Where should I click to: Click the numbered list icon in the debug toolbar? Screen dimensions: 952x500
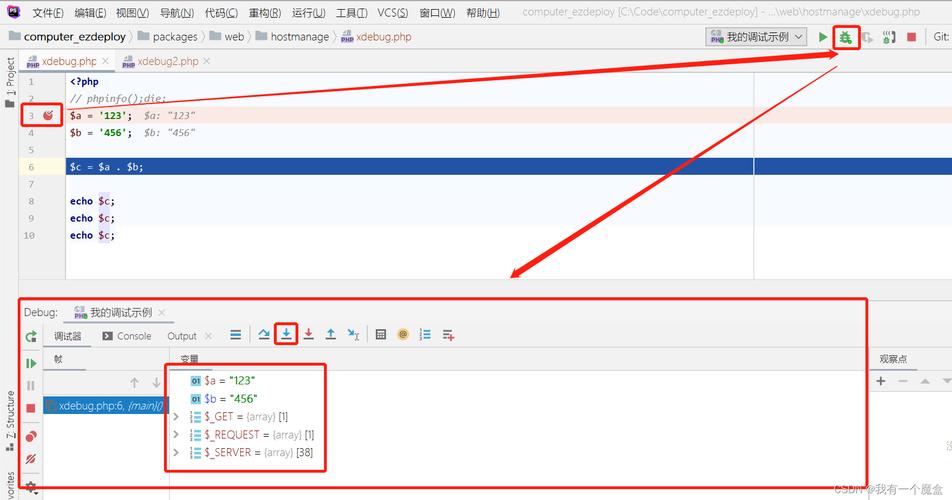coord(425,334)
